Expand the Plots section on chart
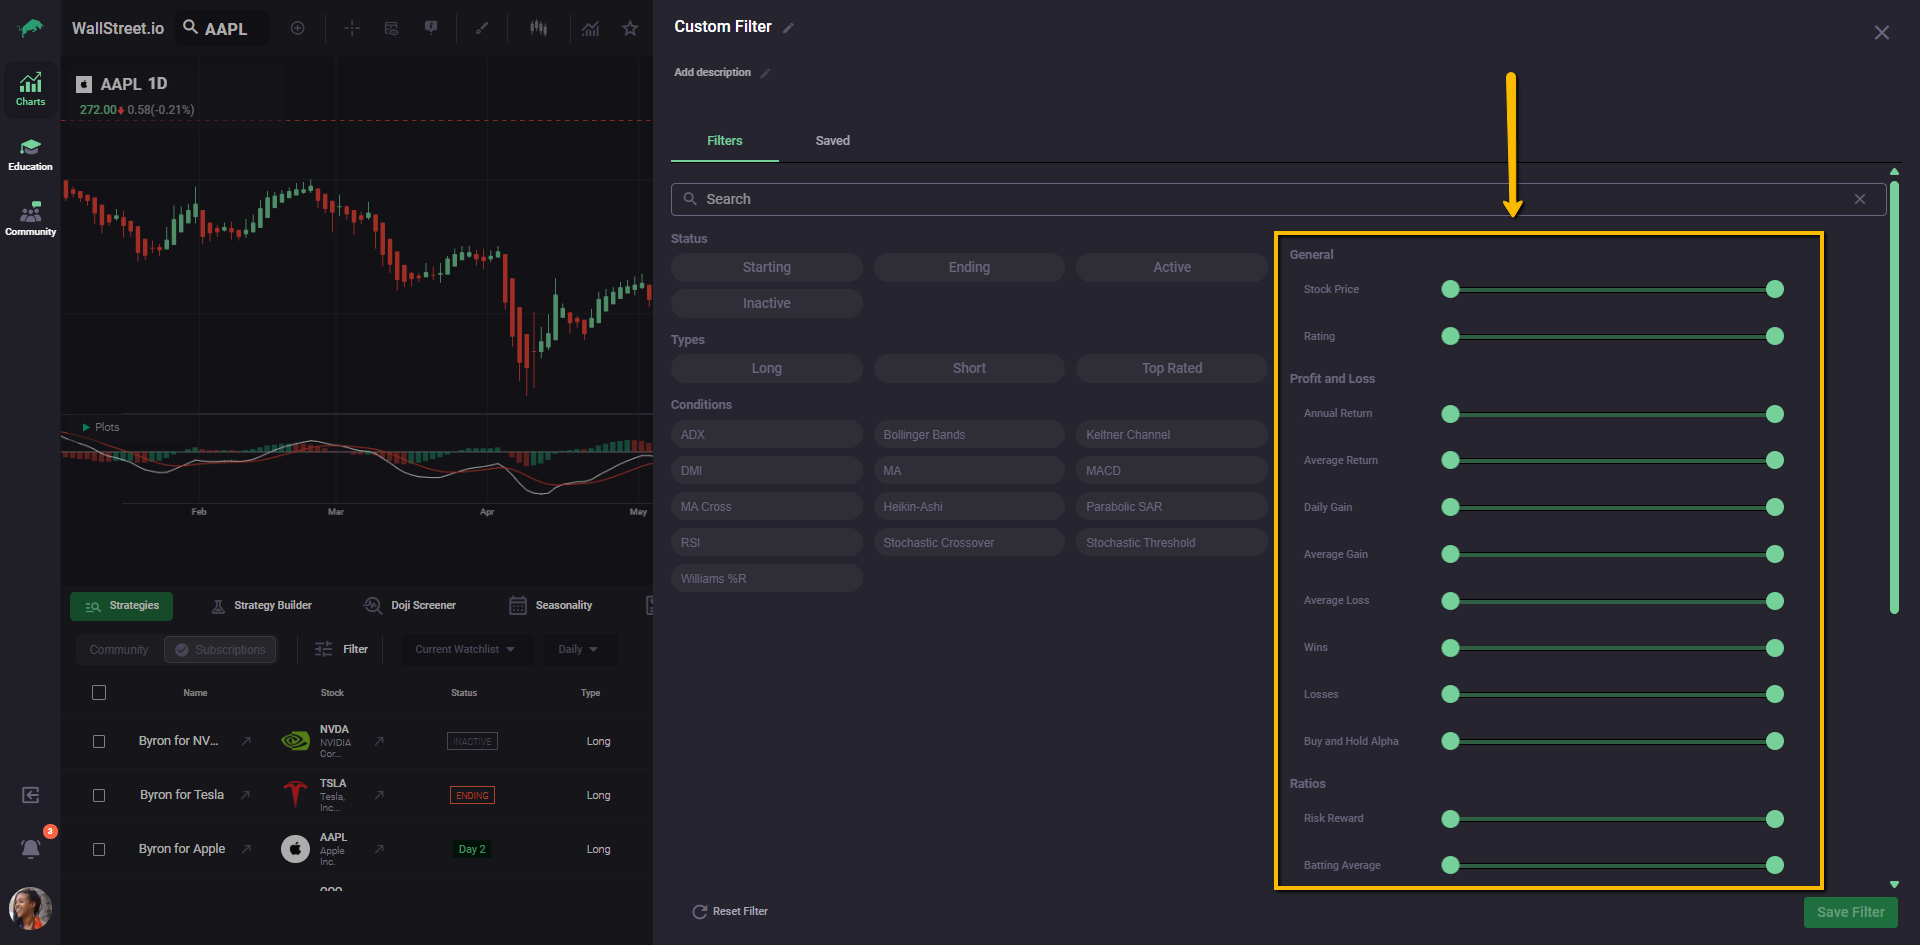 [x=100, y=427]
